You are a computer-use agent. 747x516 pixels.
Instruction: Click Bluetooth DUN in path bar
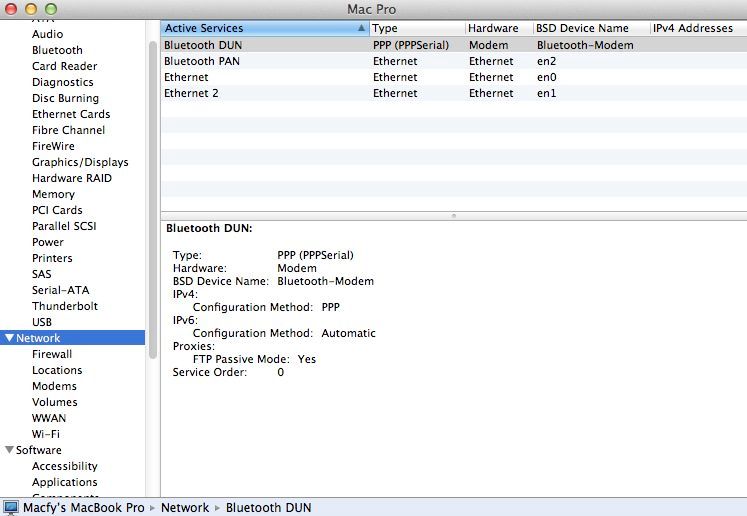point(268,508)
